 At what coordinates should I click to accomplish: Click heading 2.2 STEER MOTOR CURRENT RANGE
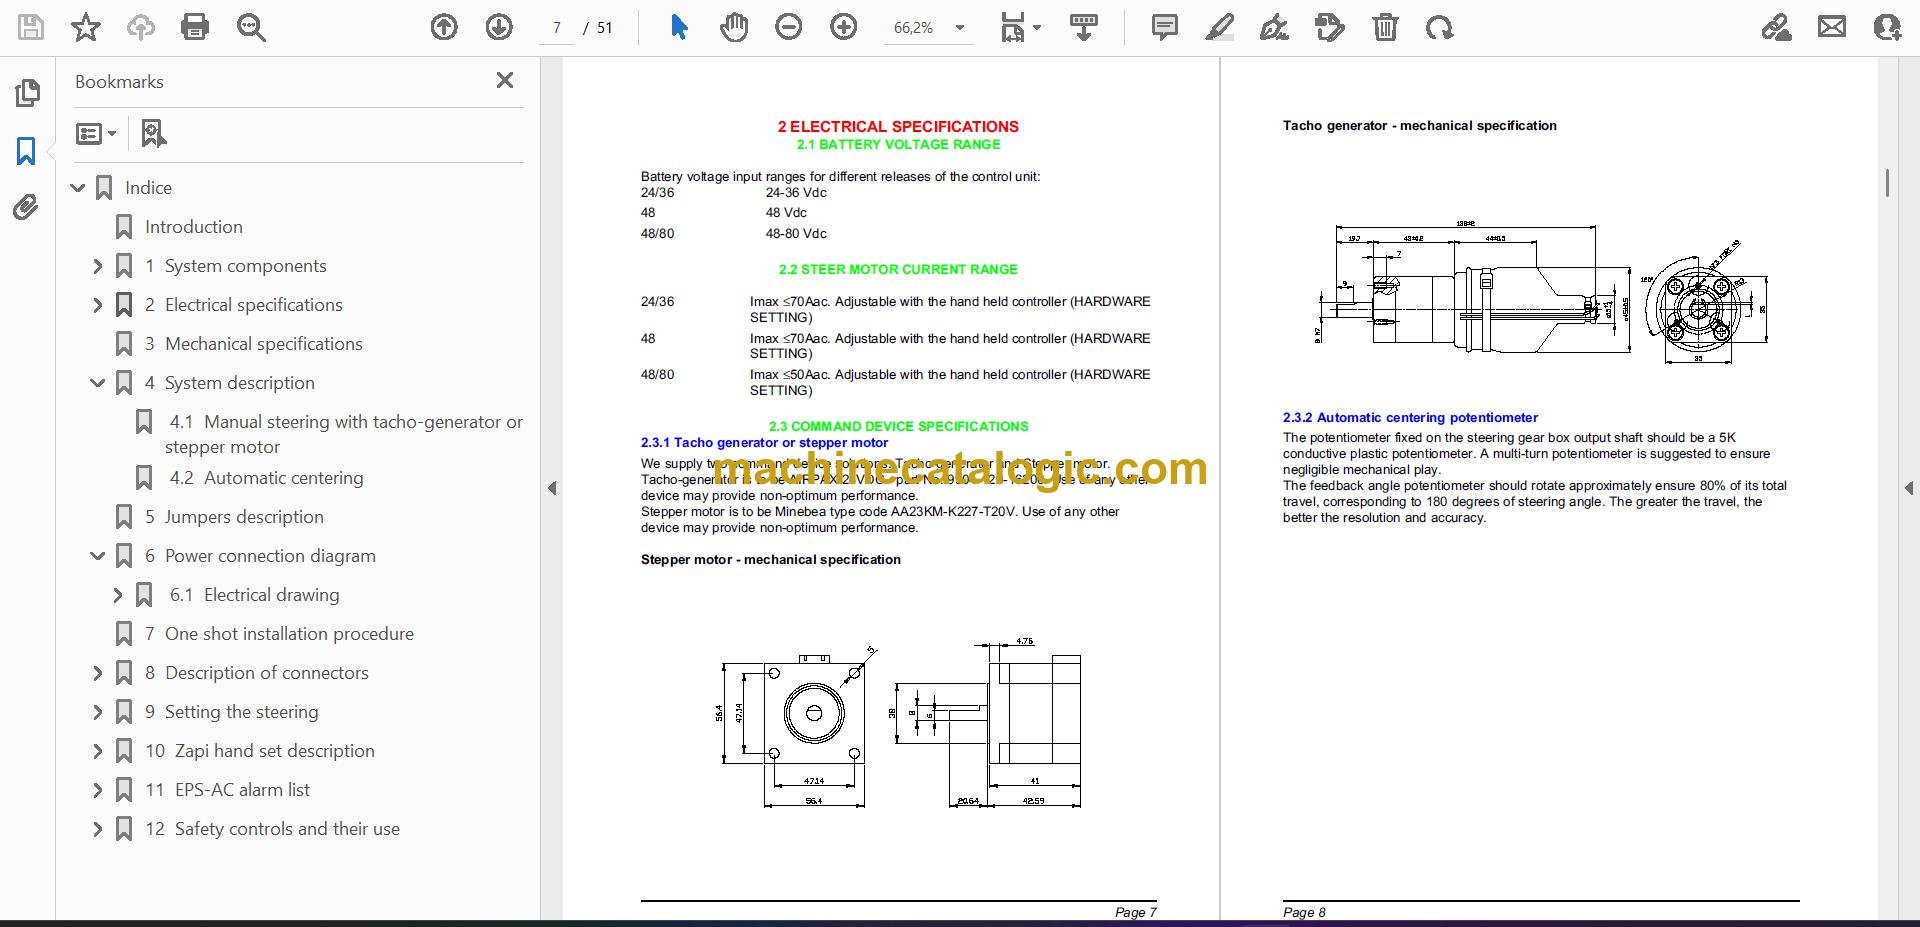pos(898,269)
